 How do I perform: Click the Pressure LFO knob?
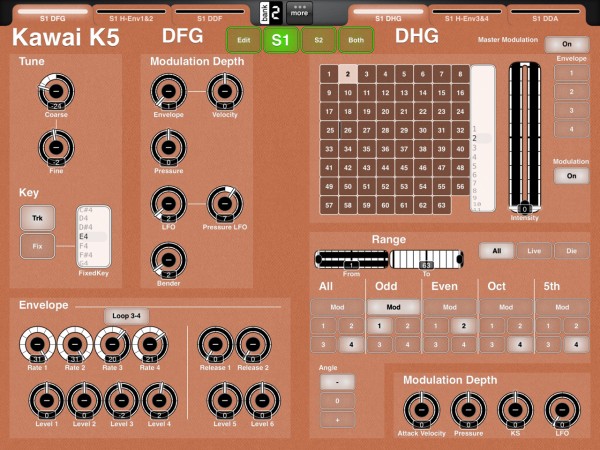(x=225, y=204)
